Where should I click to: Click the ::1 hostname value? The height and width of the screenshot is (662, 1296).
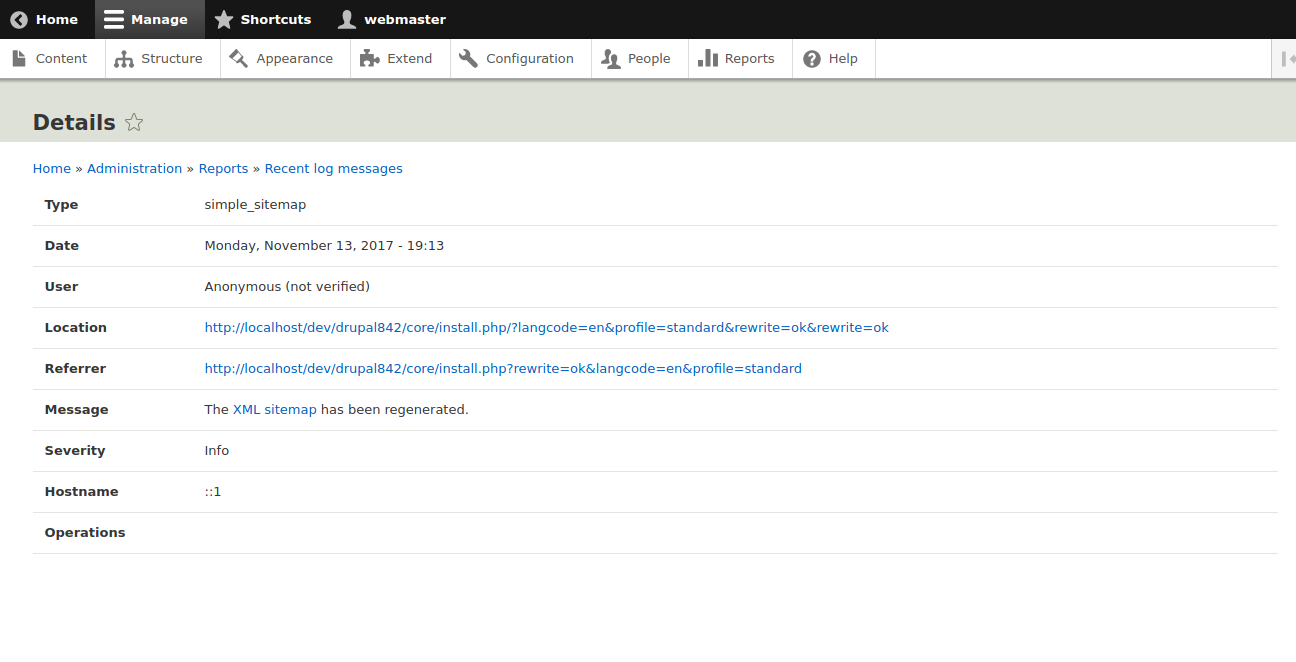213,492
